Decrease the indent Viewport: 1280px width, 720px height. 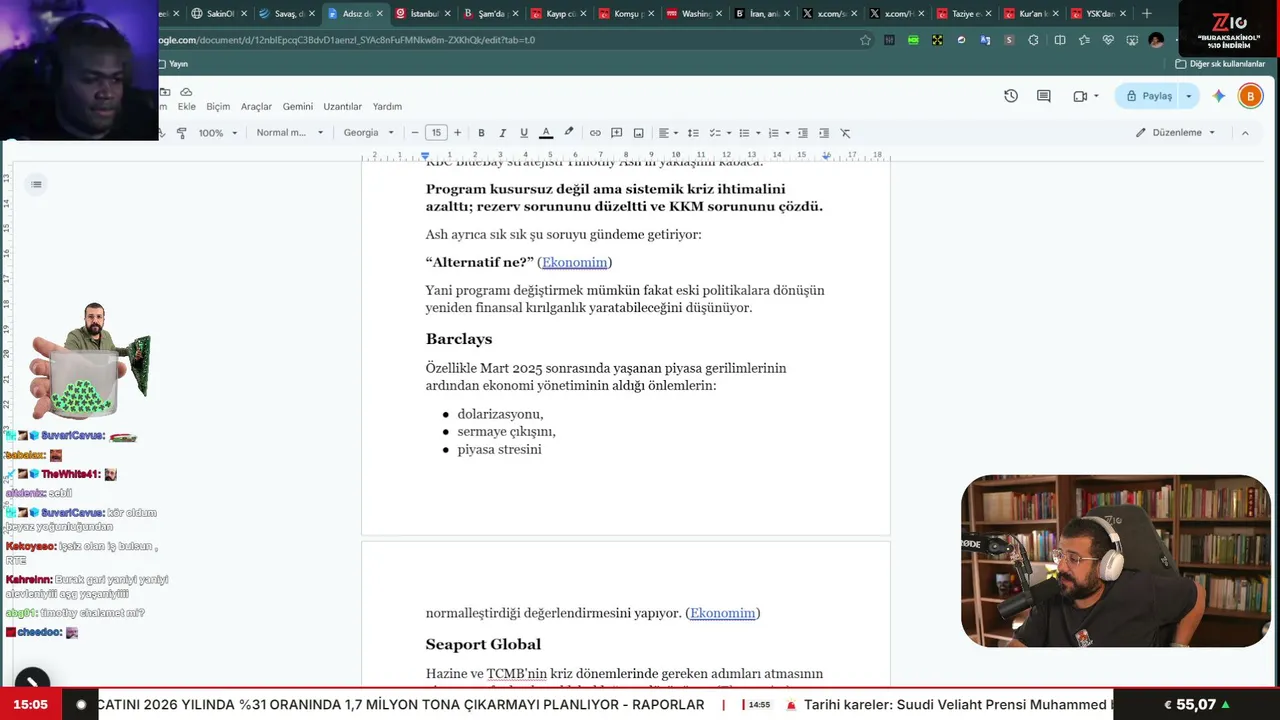tap(803, 133)
